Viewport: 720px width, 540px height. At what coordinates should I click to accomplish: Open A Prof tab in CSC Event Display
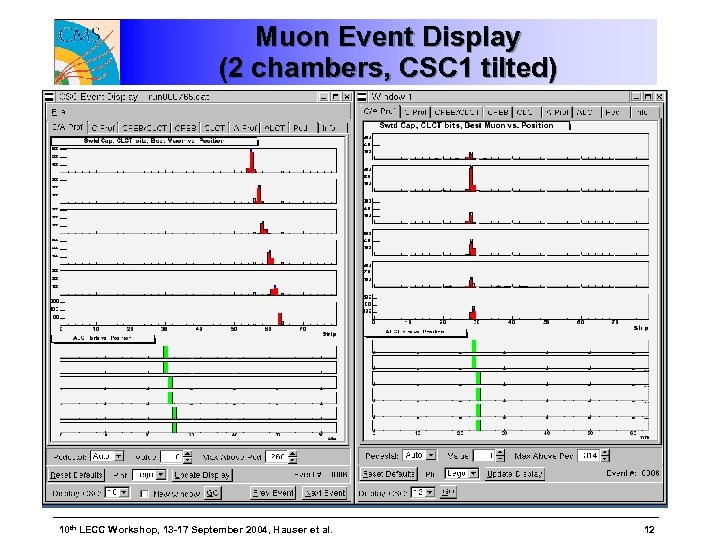point(244,128)
